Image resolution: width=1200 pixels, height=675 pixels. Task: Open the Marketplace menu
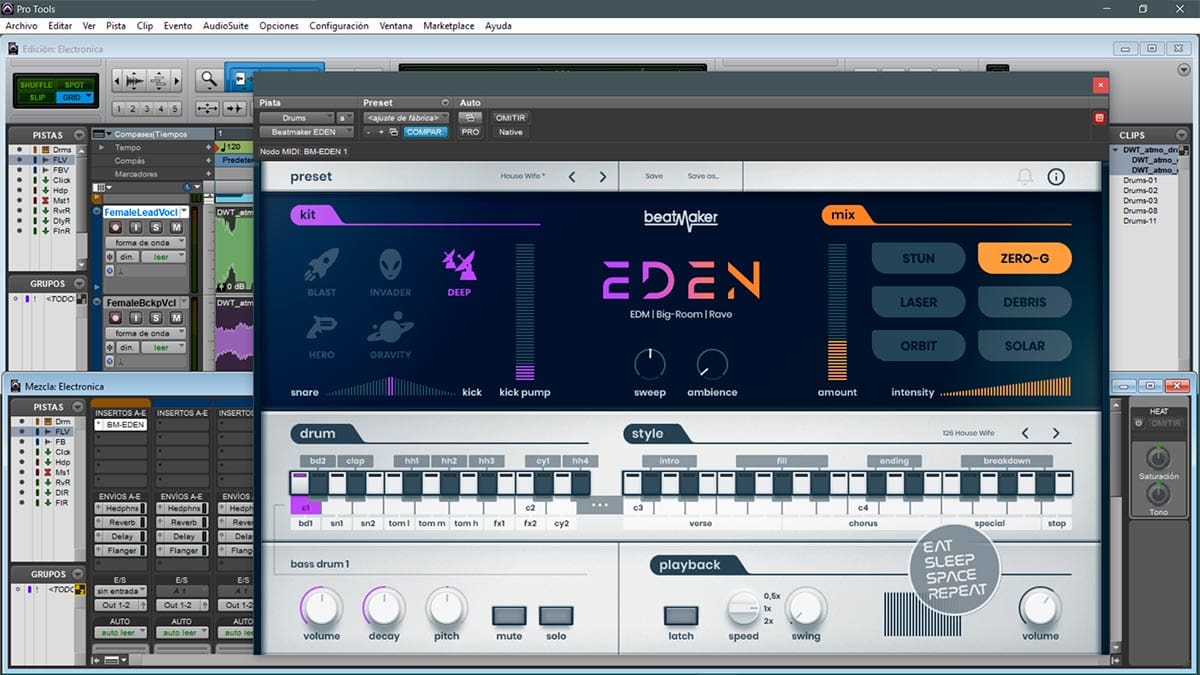pos(449,26)
